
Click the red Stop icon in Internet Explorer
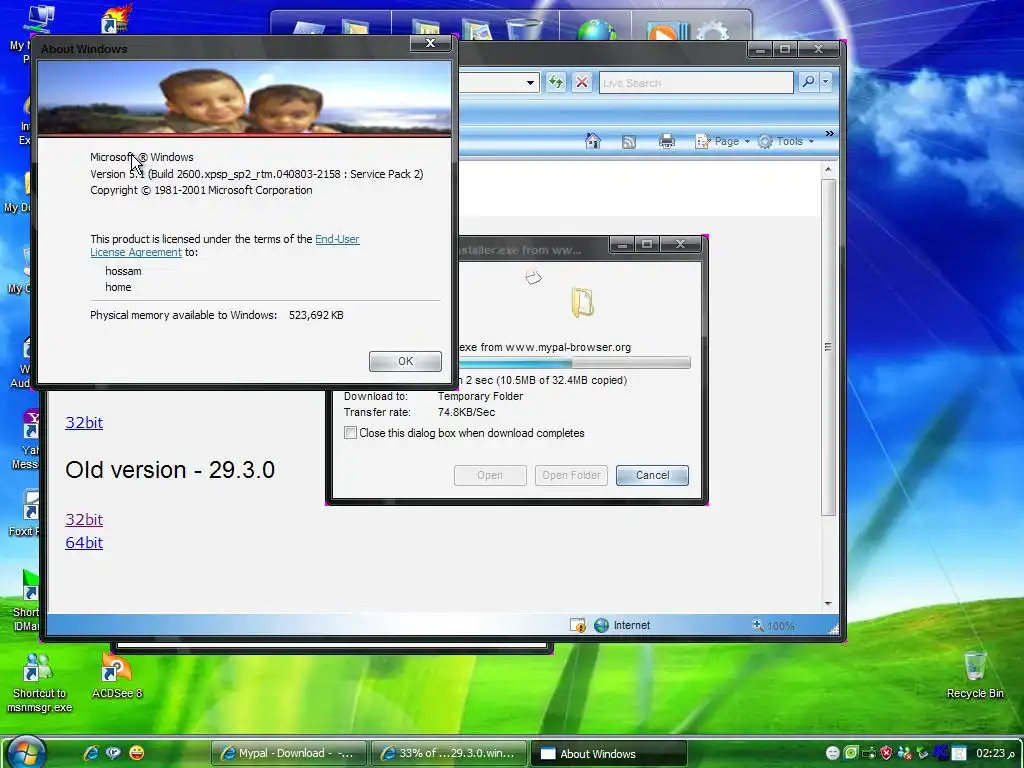(582, 82)
